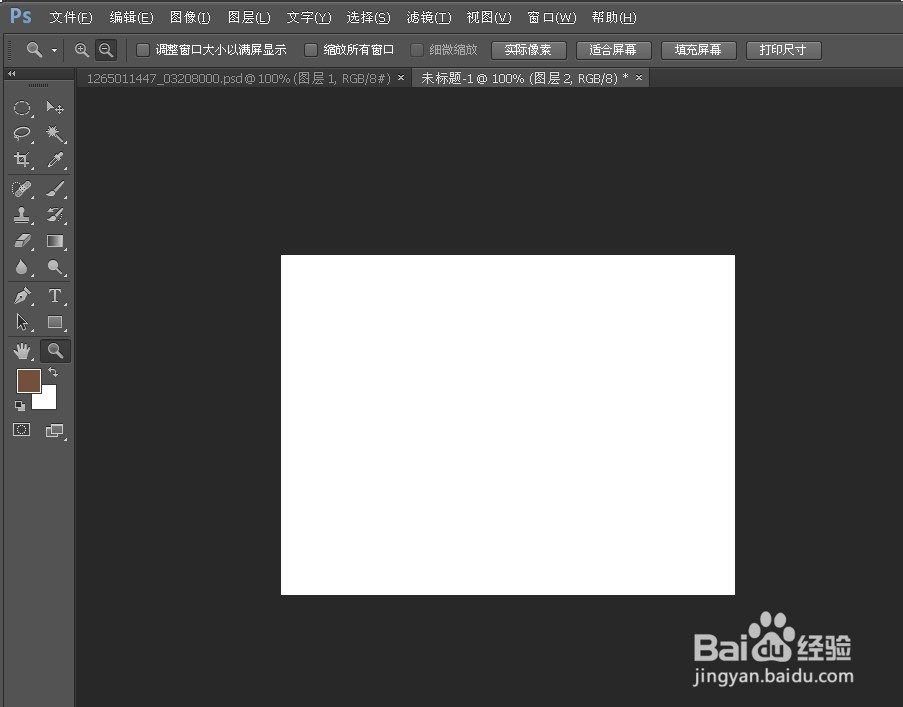
Task: Open the foreground color swatch
Action: (x=29, y=381)
